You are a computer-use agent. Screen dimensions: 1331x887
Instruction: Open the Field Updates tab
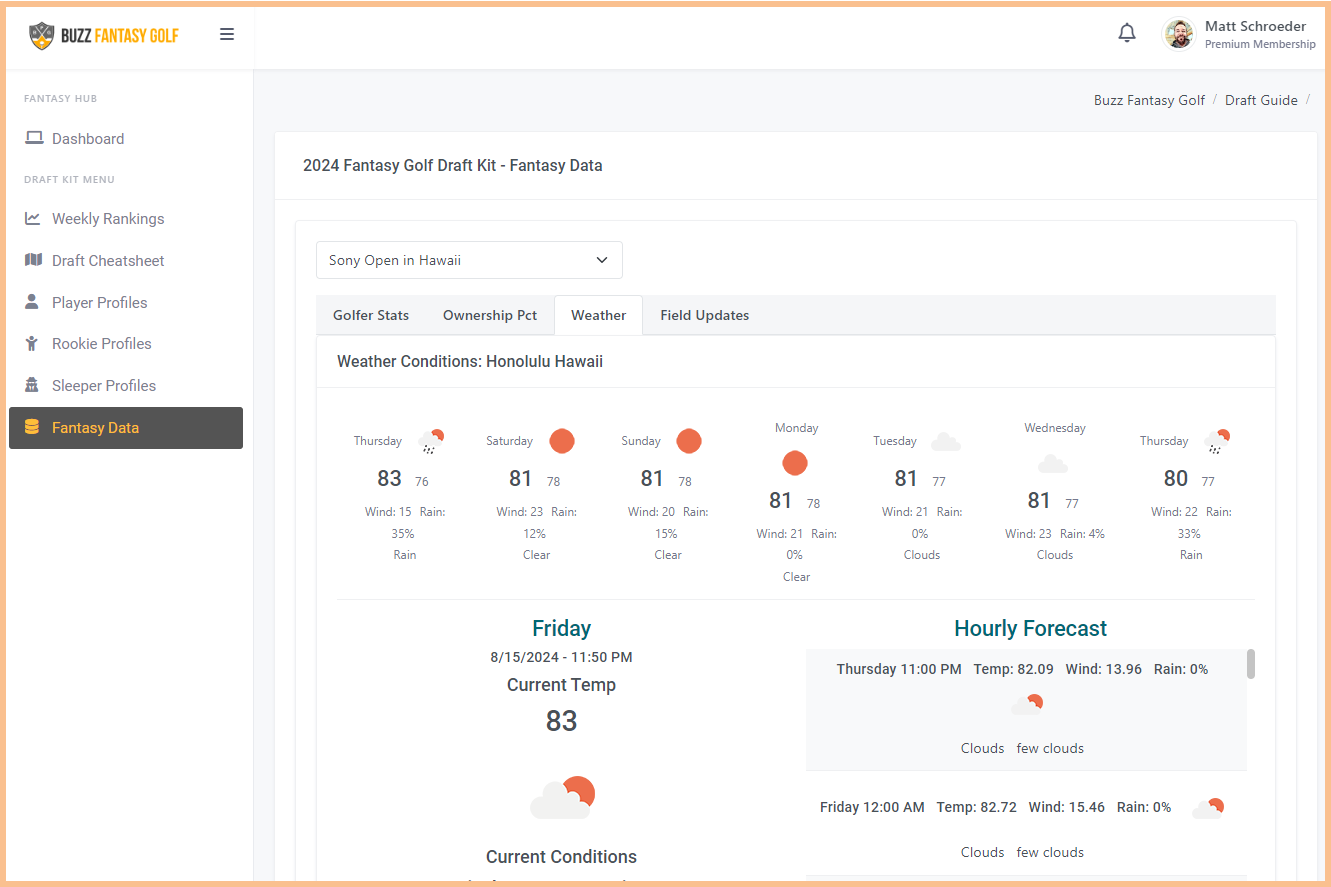coord(704,315)
